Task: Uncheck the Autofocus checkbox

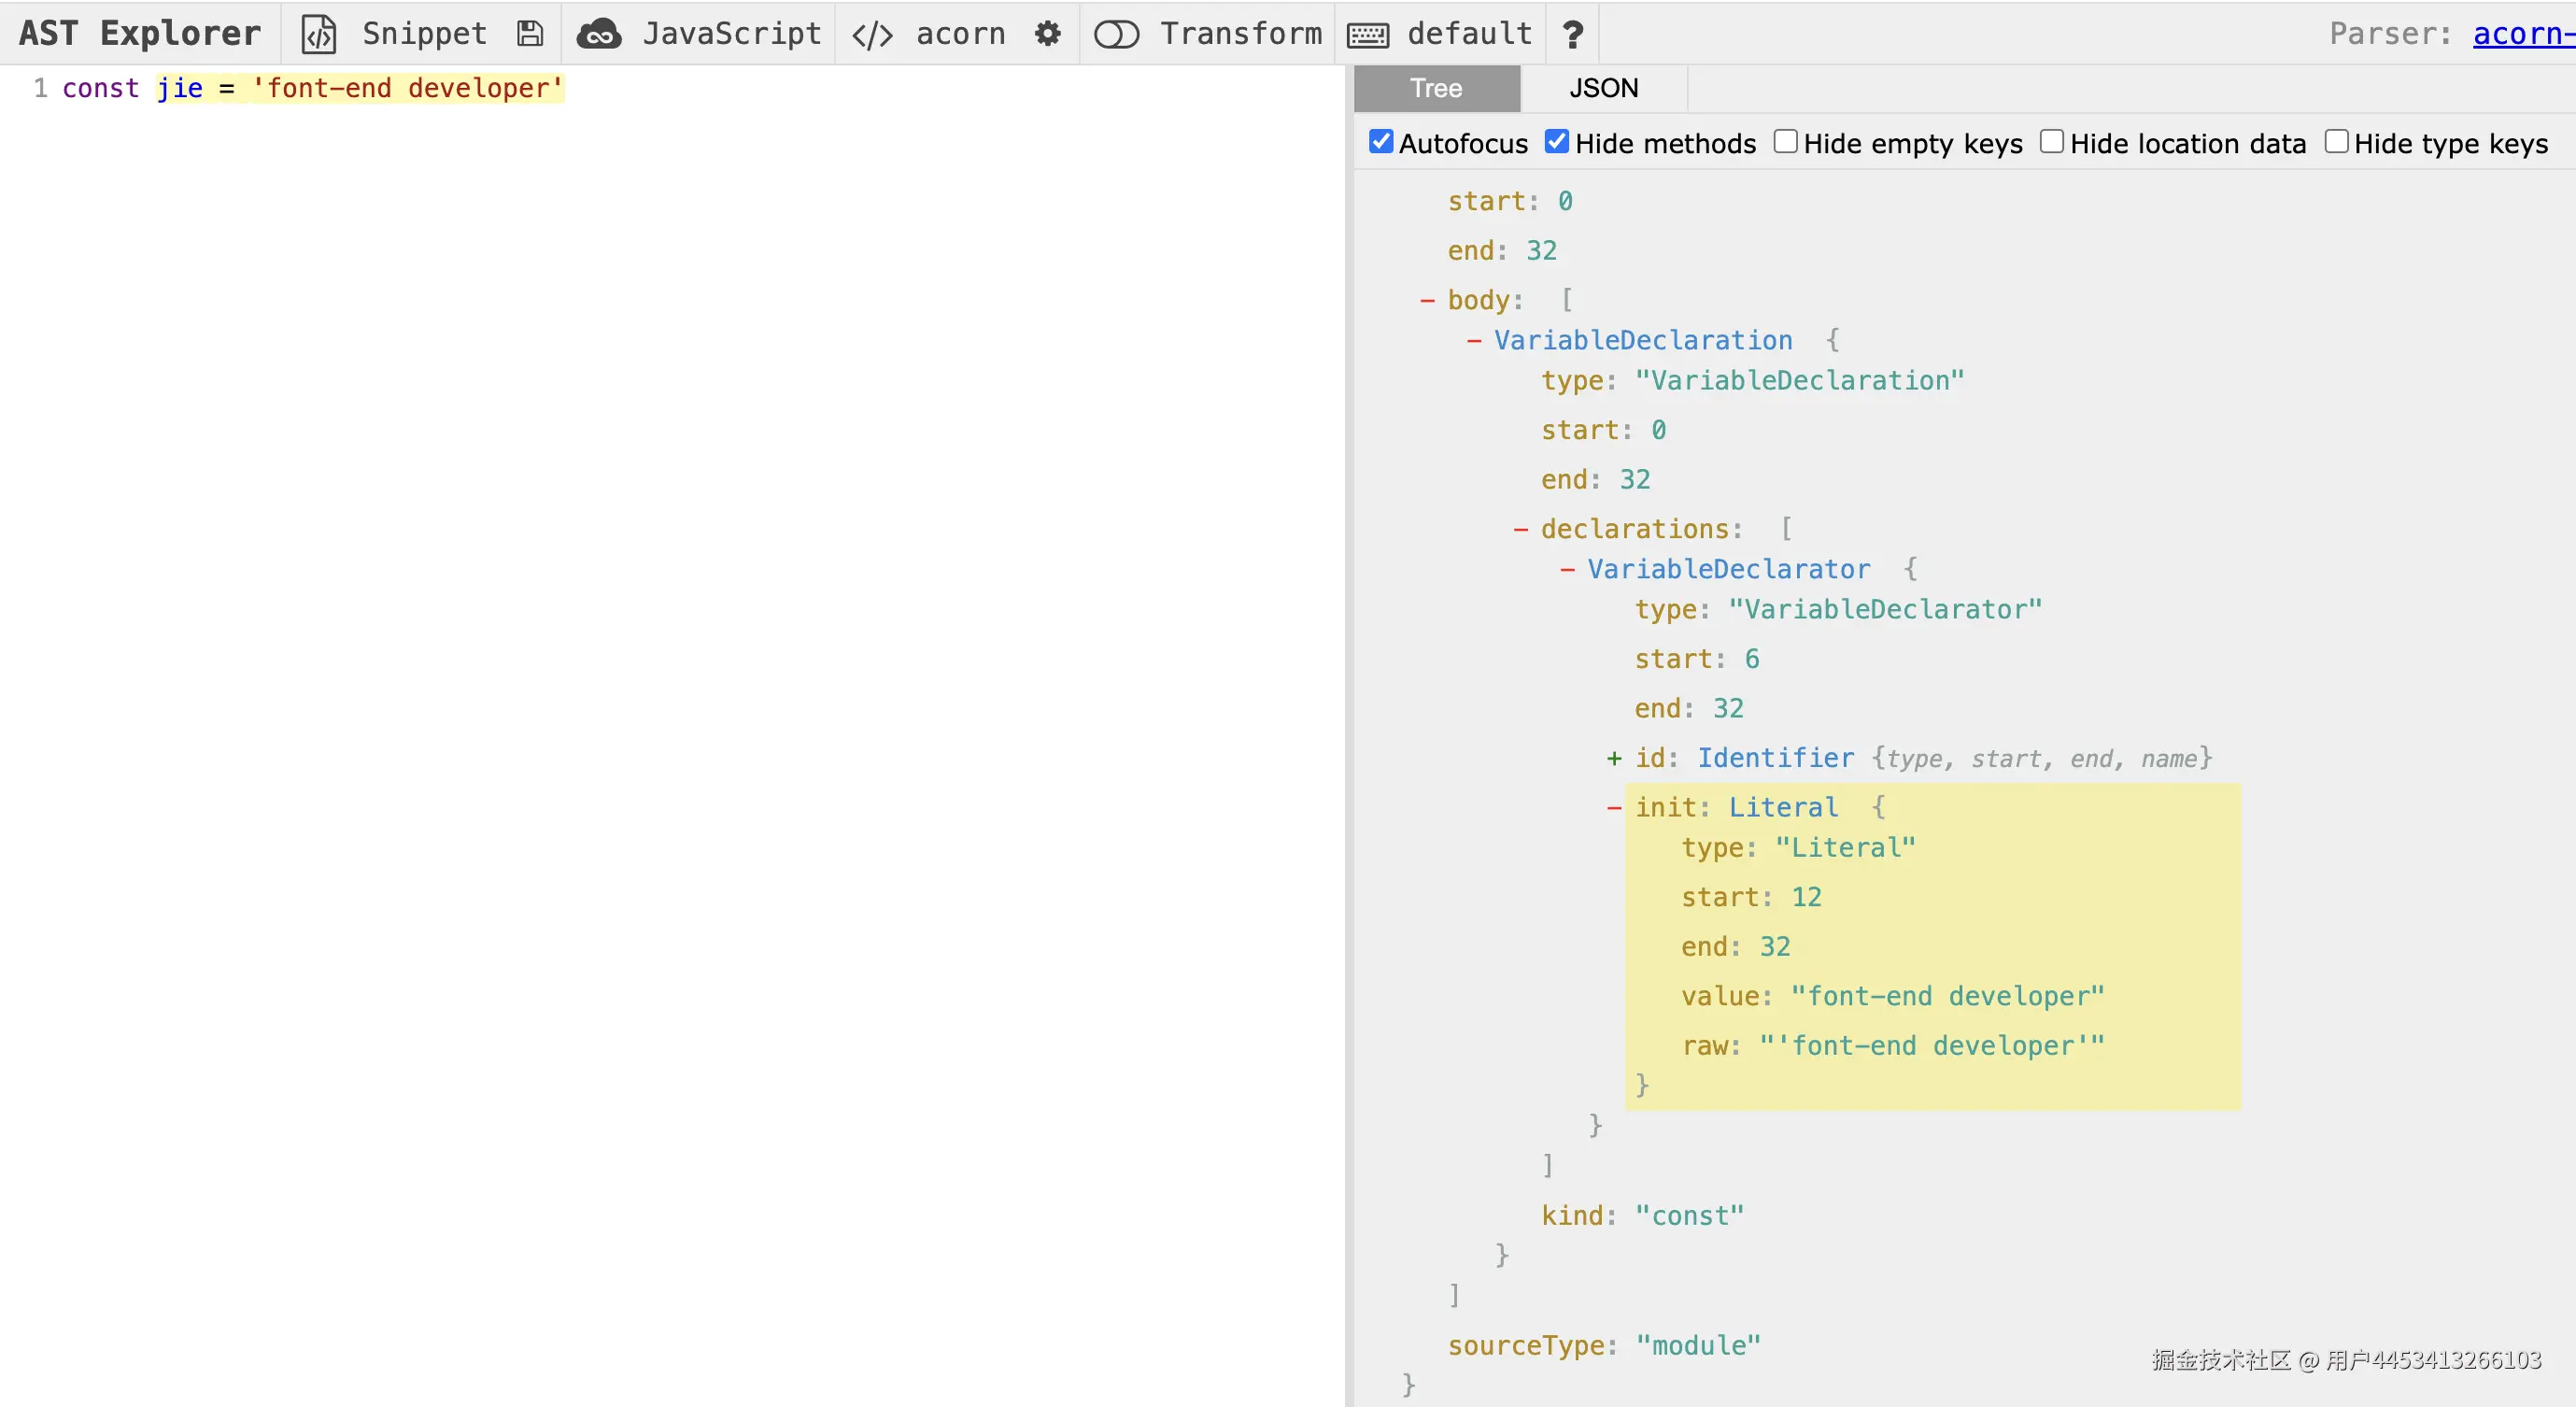Action: pyautogui.click(x=1381, y=142)
